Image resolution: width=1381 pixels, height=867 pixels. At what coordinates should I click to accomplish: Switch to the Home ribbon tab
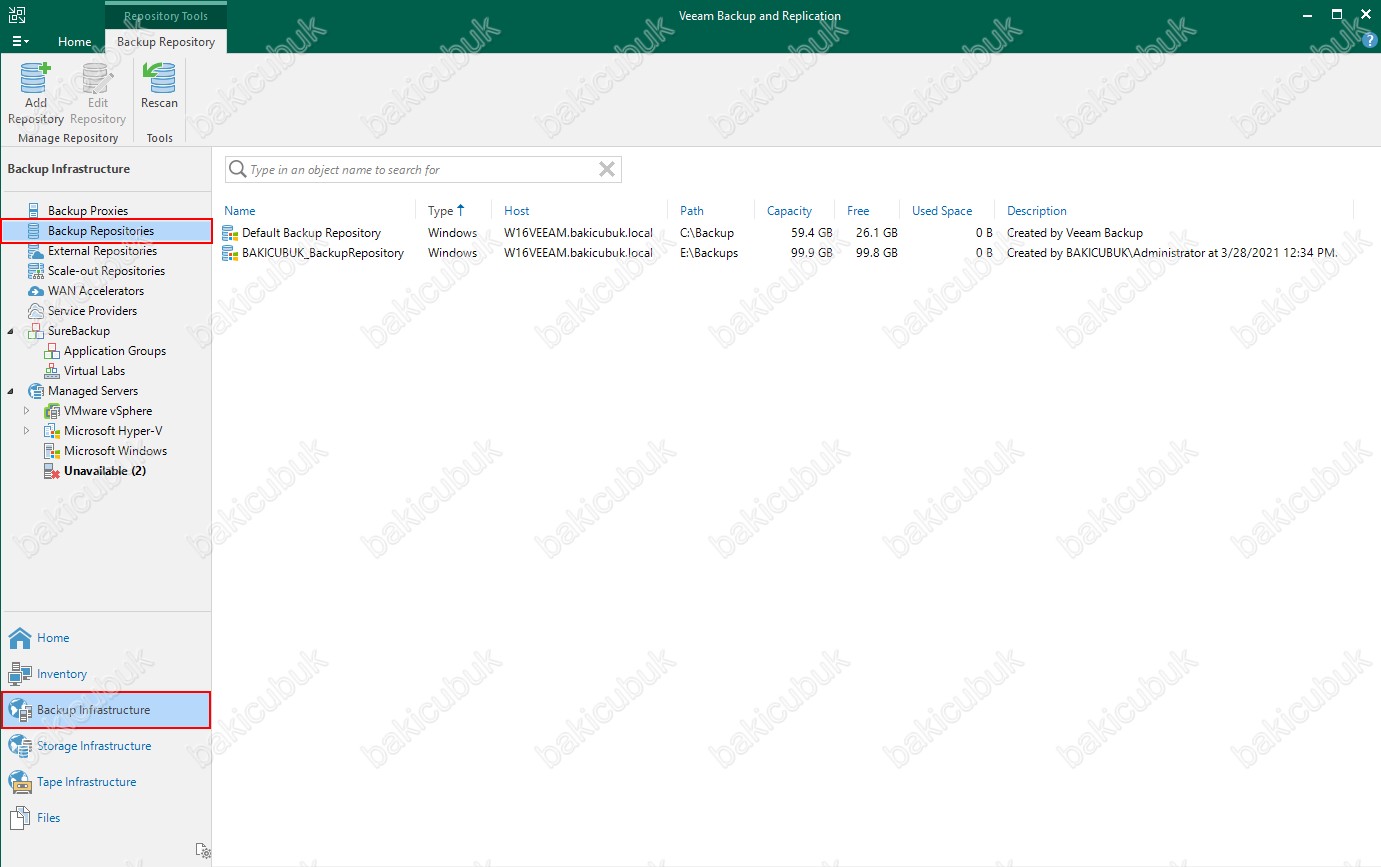(x=75, y=42)
